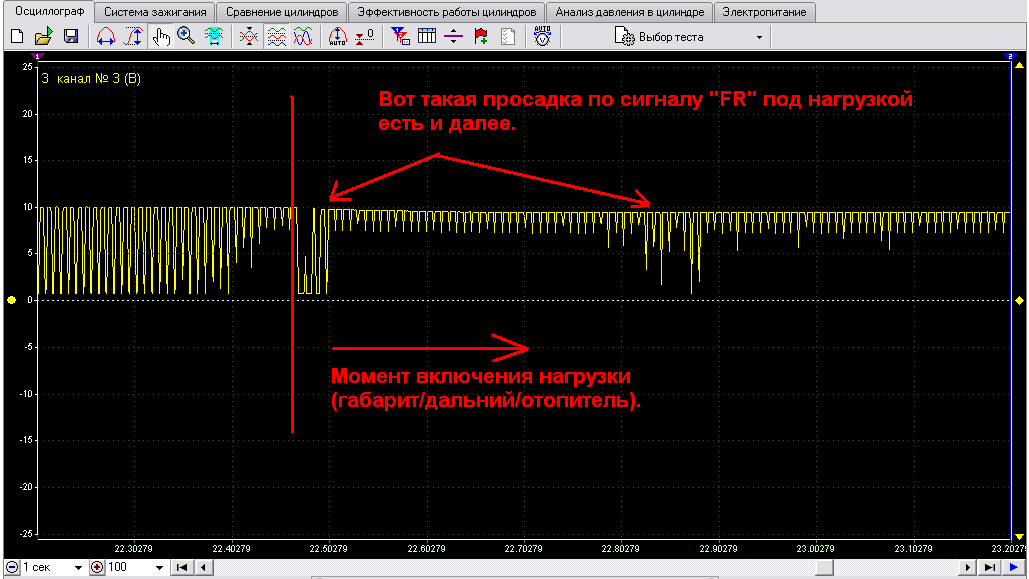Click the cyan waveform stretch icon

pyautogui.click(x=214, y=36)
